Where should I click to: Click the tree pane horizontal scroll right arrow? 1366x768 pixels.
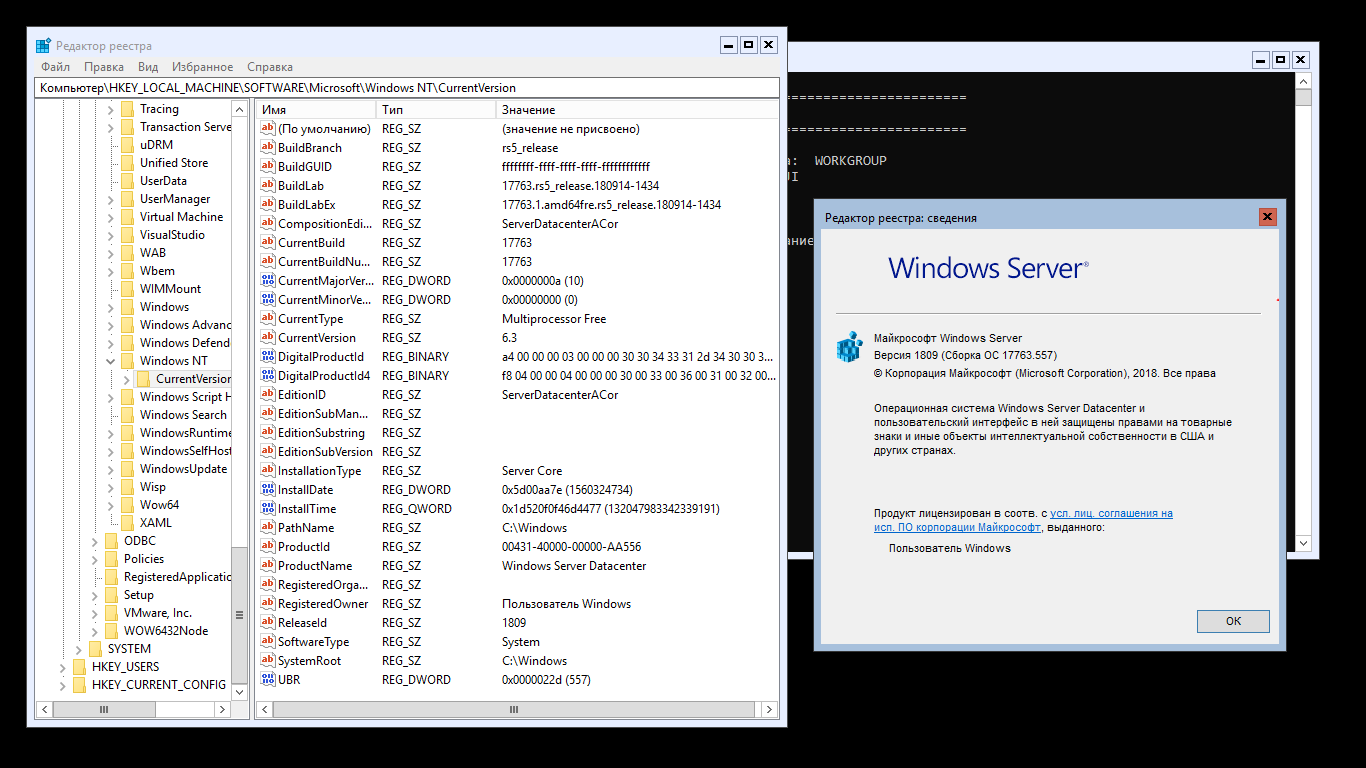point(223,709)
